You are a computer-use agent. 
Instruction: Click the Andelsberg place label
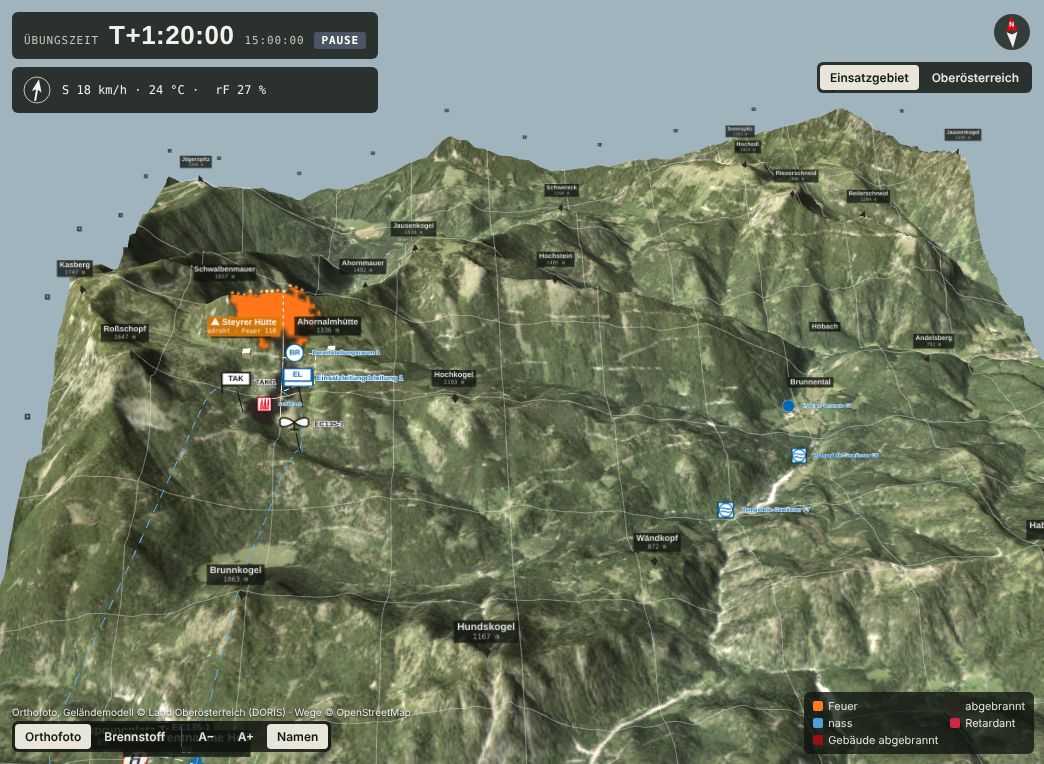(x=933, y=340)
